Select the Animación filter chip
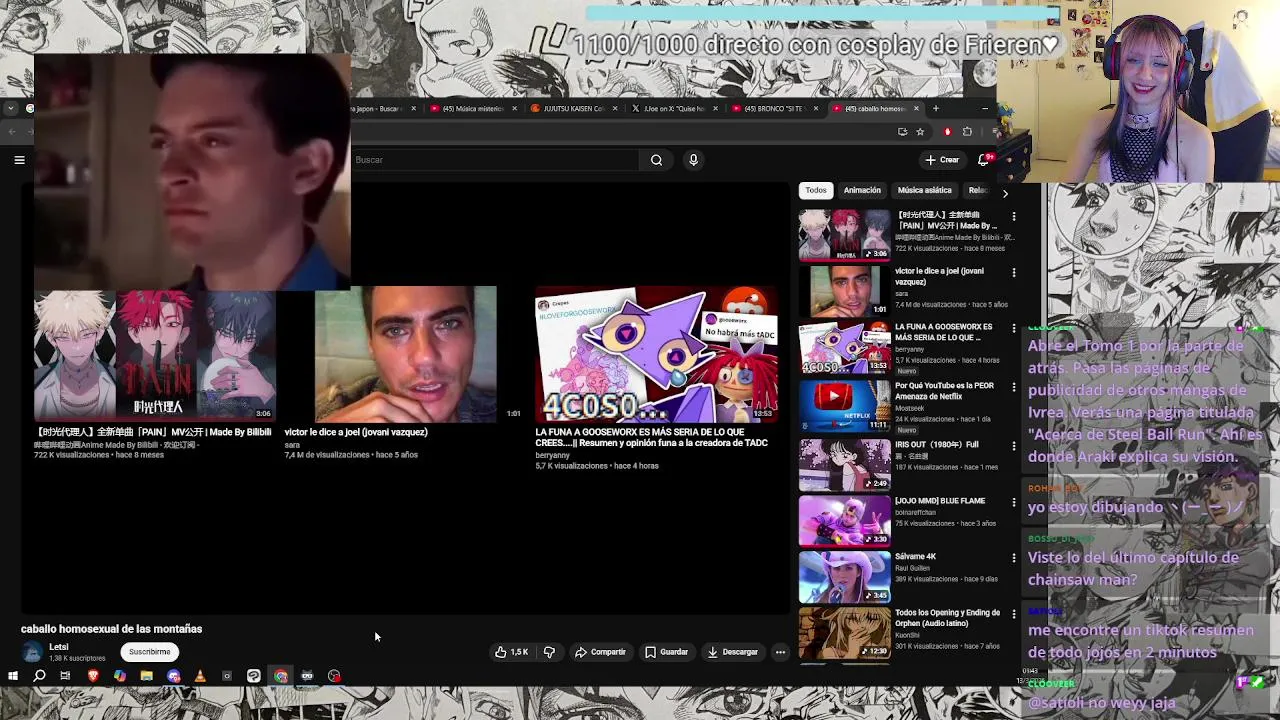The width and height of the screenshot is (1280, 720). (862, 190)
